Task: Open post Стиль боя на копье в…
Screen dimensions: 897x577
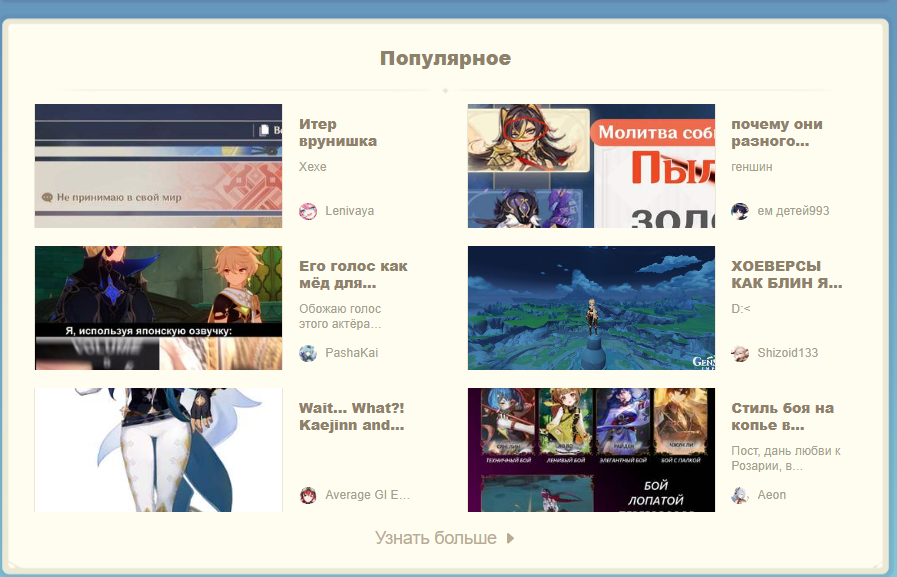Action: coord(782,416)
